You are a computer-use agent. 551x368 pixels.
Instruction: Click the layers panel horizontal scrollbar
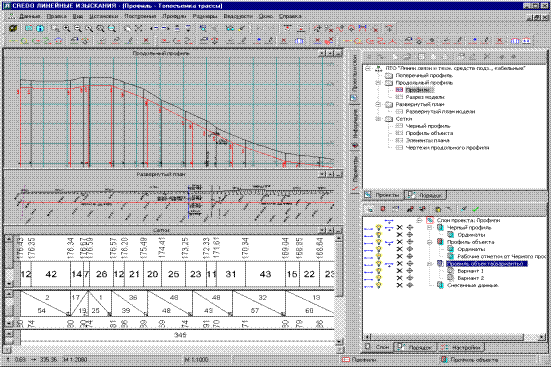454,337
